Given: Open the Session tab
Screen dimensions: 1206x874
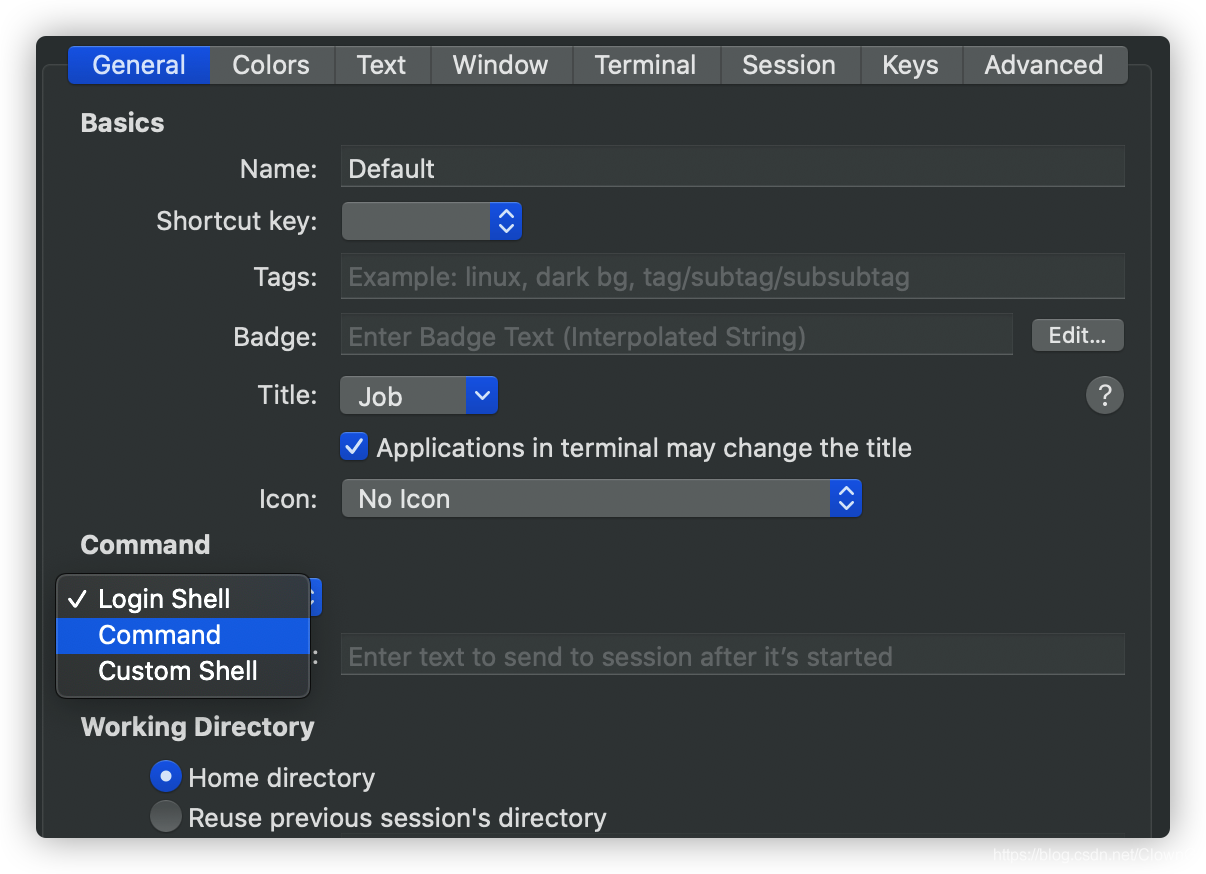Looking at the screenshot, I should pyautogui.click(x=788, y=65).
